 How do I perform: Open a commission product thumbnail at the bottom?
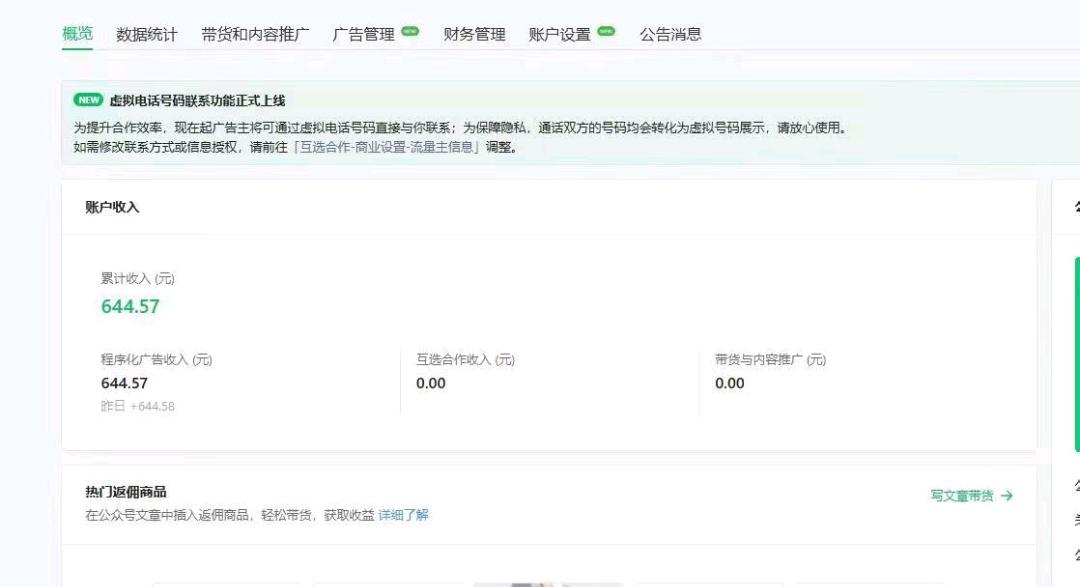coord(546,582)
